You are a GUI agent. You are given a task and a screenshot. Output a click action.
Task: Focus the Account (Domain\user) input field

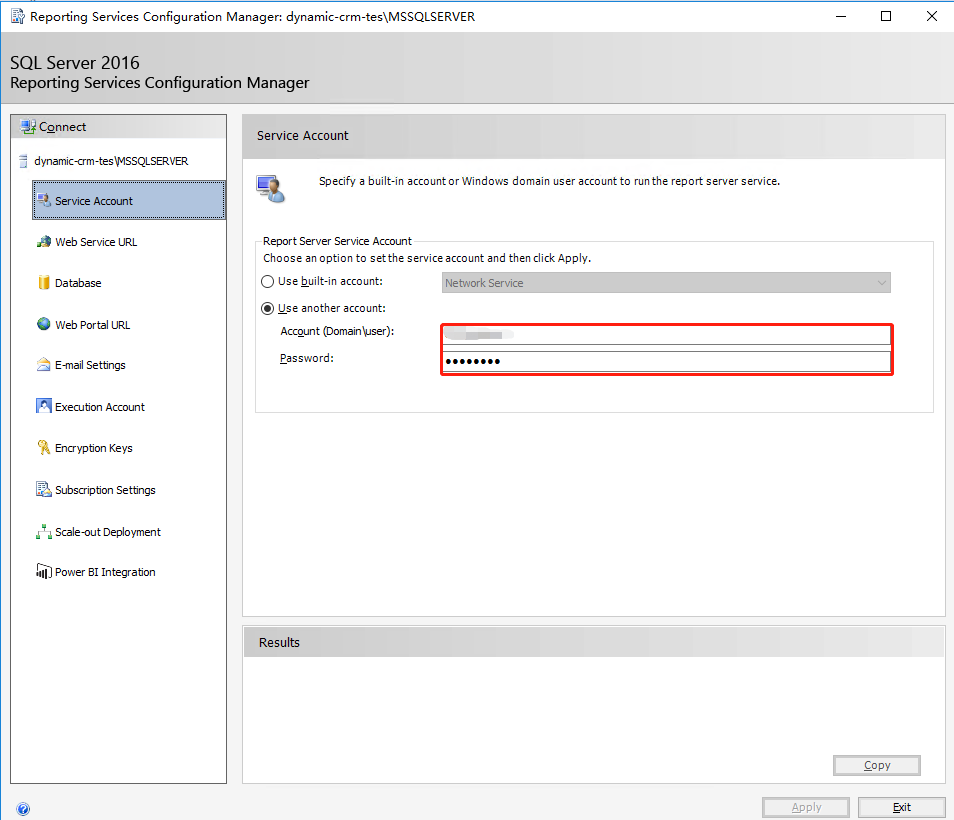(666, 334)
